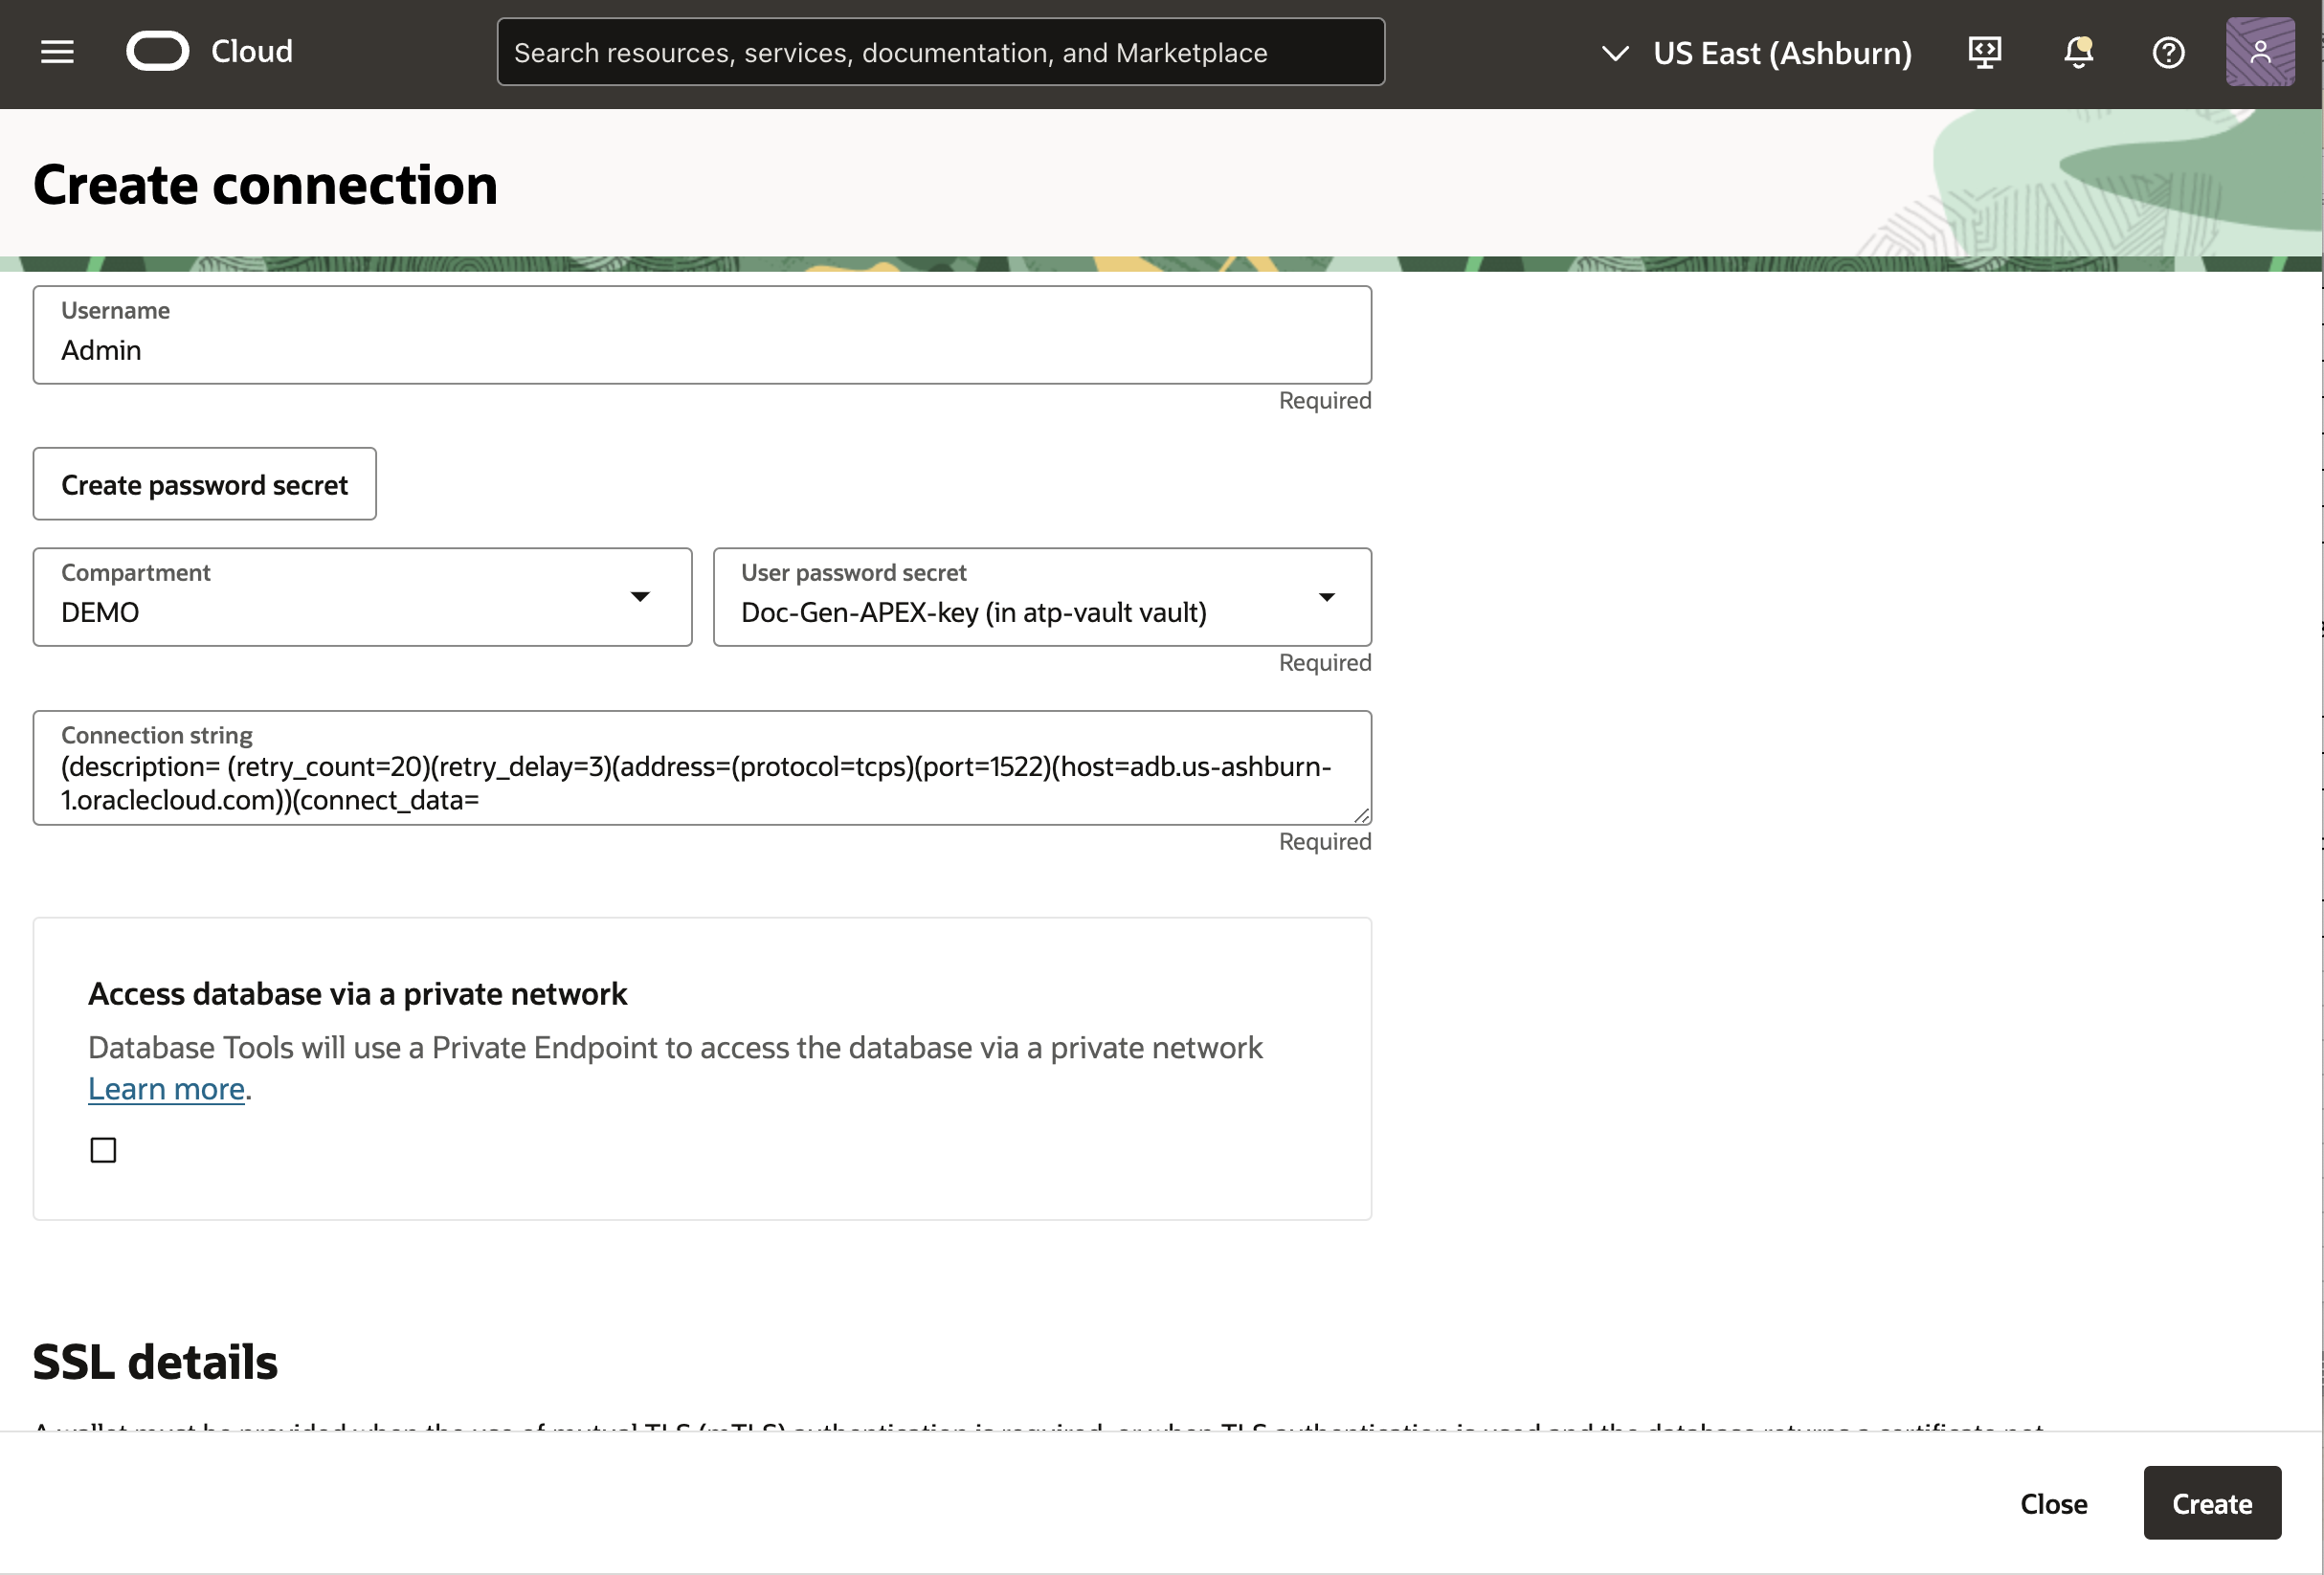2324x1575 pixels.
Task: Click the Close button
Action: [x=2053, y=1503]
